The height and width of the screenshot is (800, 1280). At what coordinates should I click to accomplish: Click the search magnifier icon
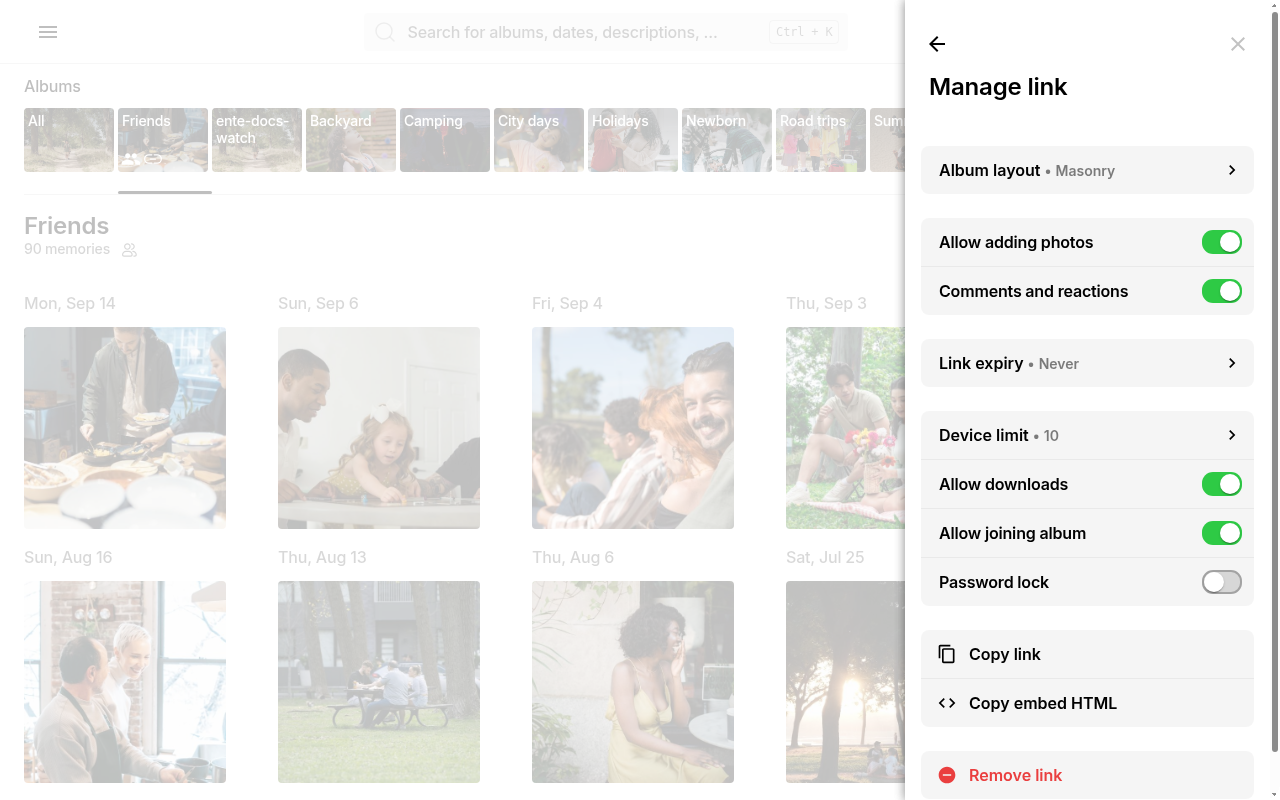point(385,32)
